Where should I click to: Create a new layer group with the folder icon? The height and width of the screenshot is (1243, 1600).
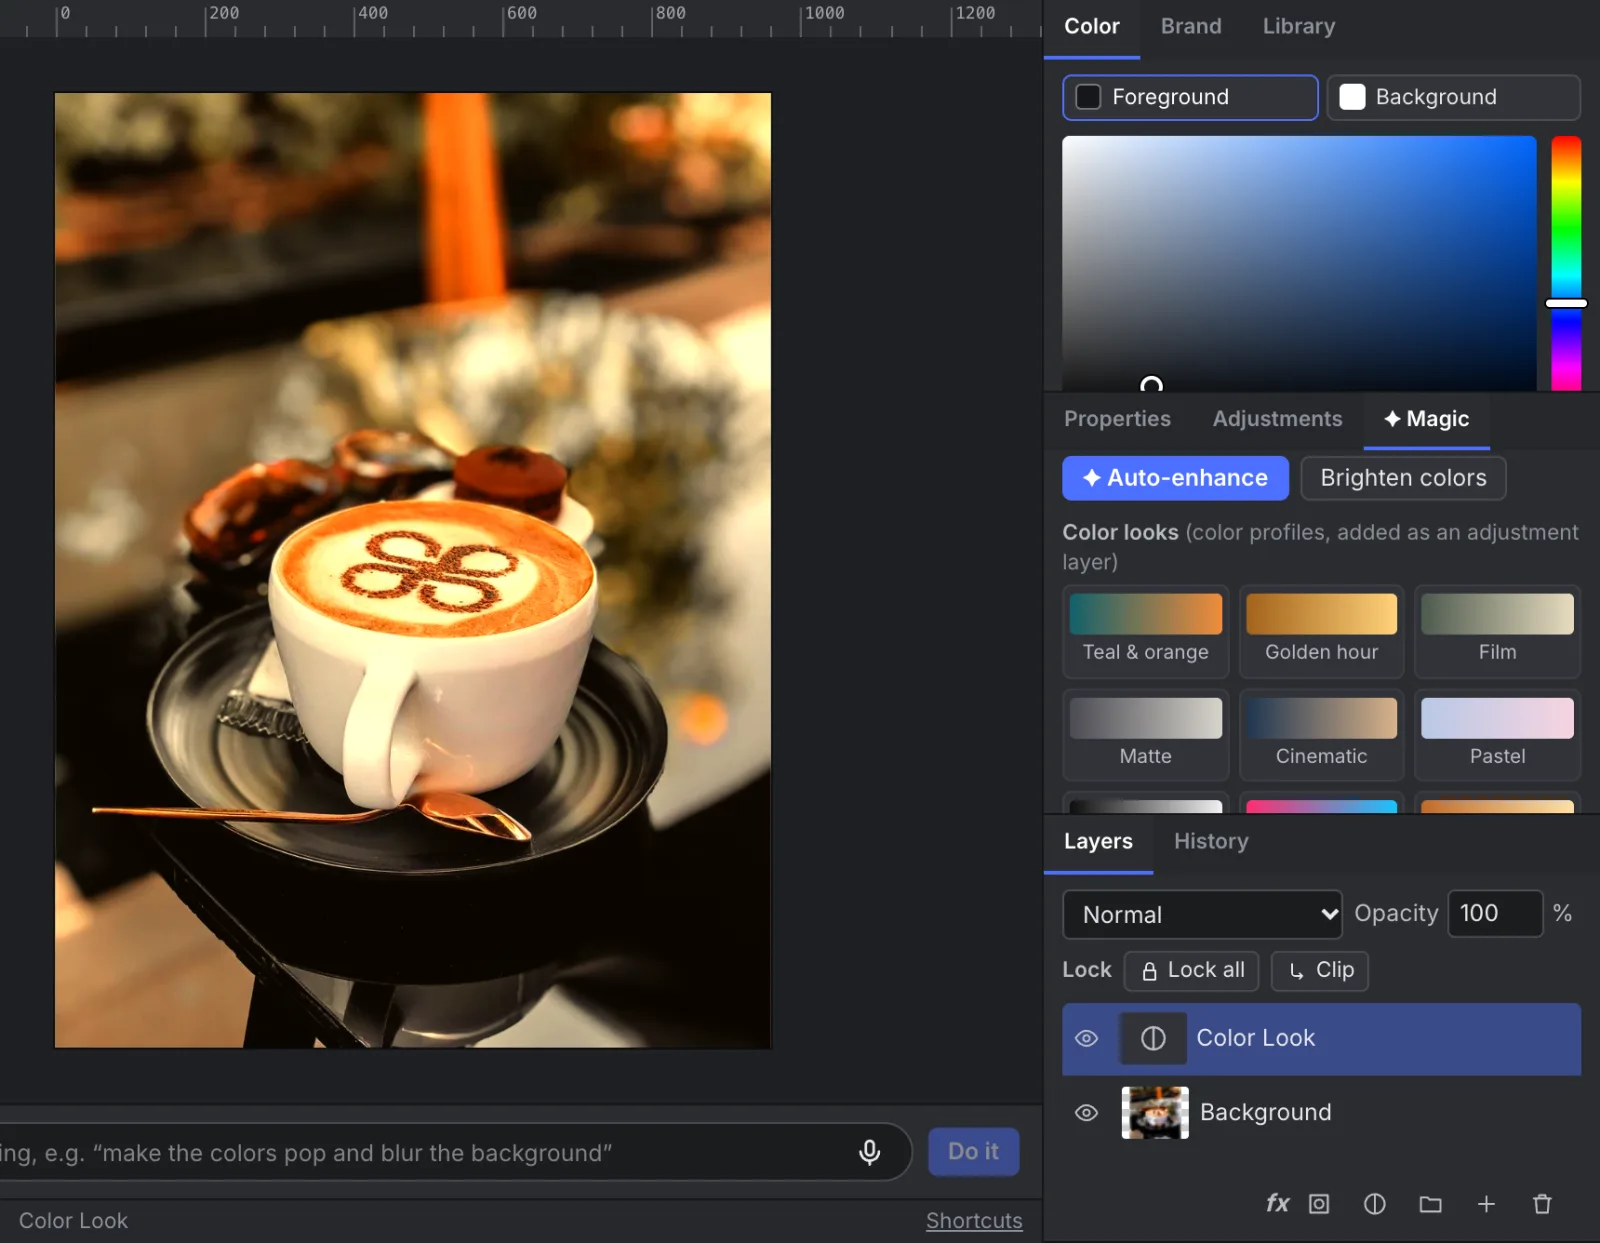(x=1430, y=1204)
